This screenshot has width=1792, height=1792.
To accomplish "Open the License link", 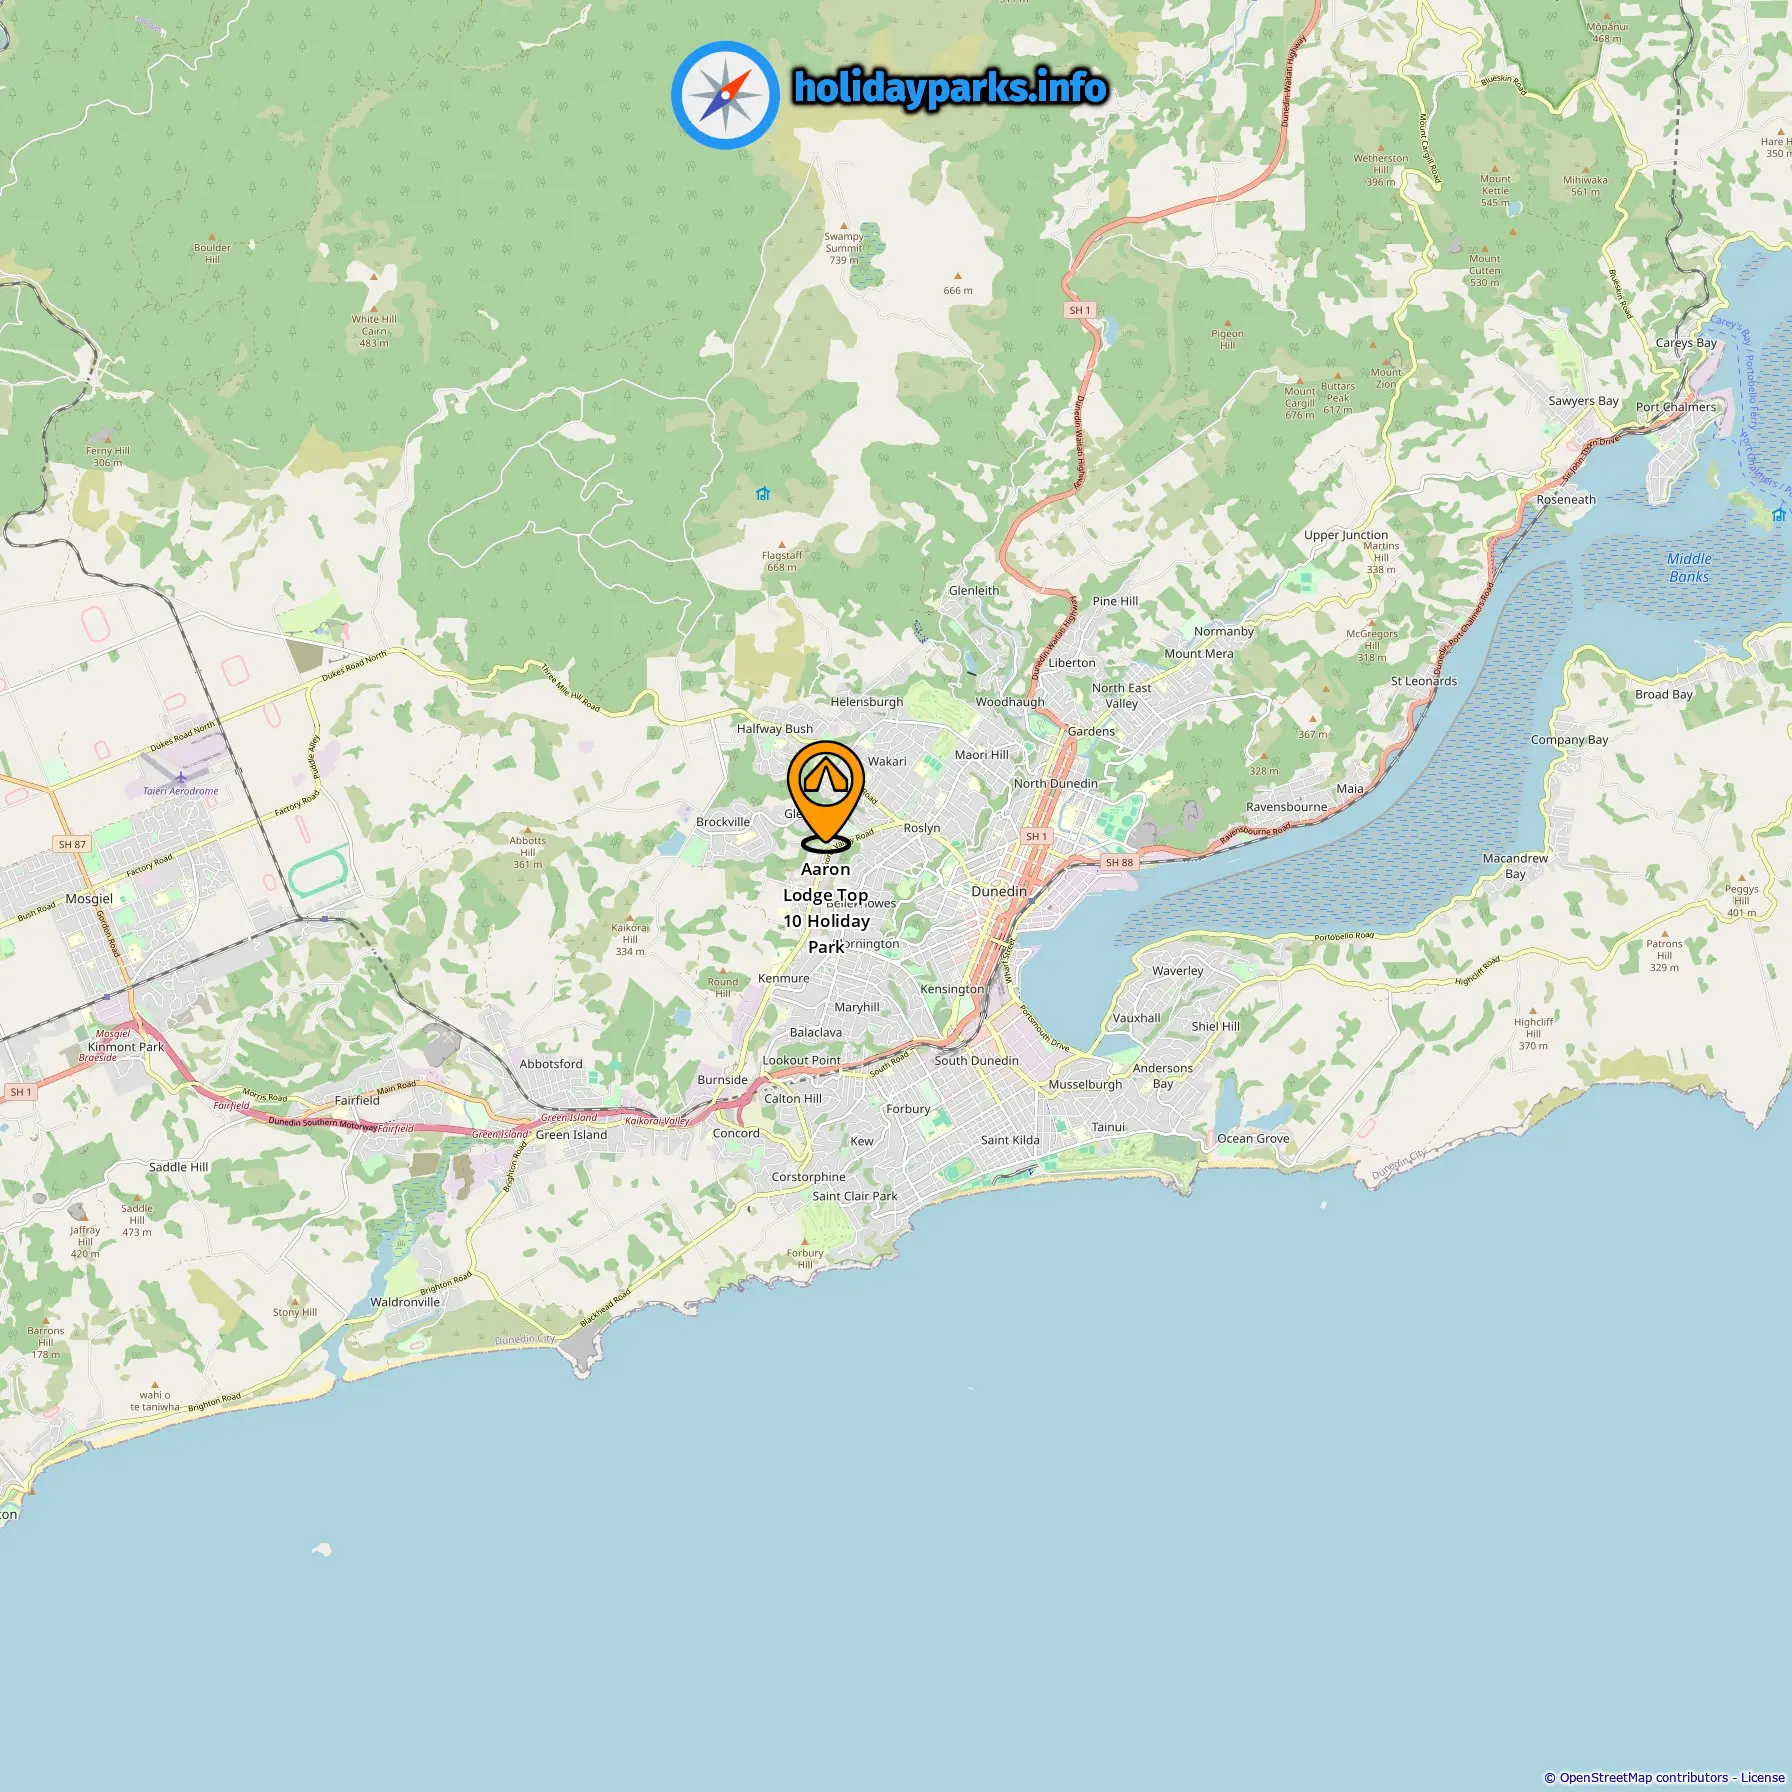I will pyautogui.click(x=1762, y=1777).
